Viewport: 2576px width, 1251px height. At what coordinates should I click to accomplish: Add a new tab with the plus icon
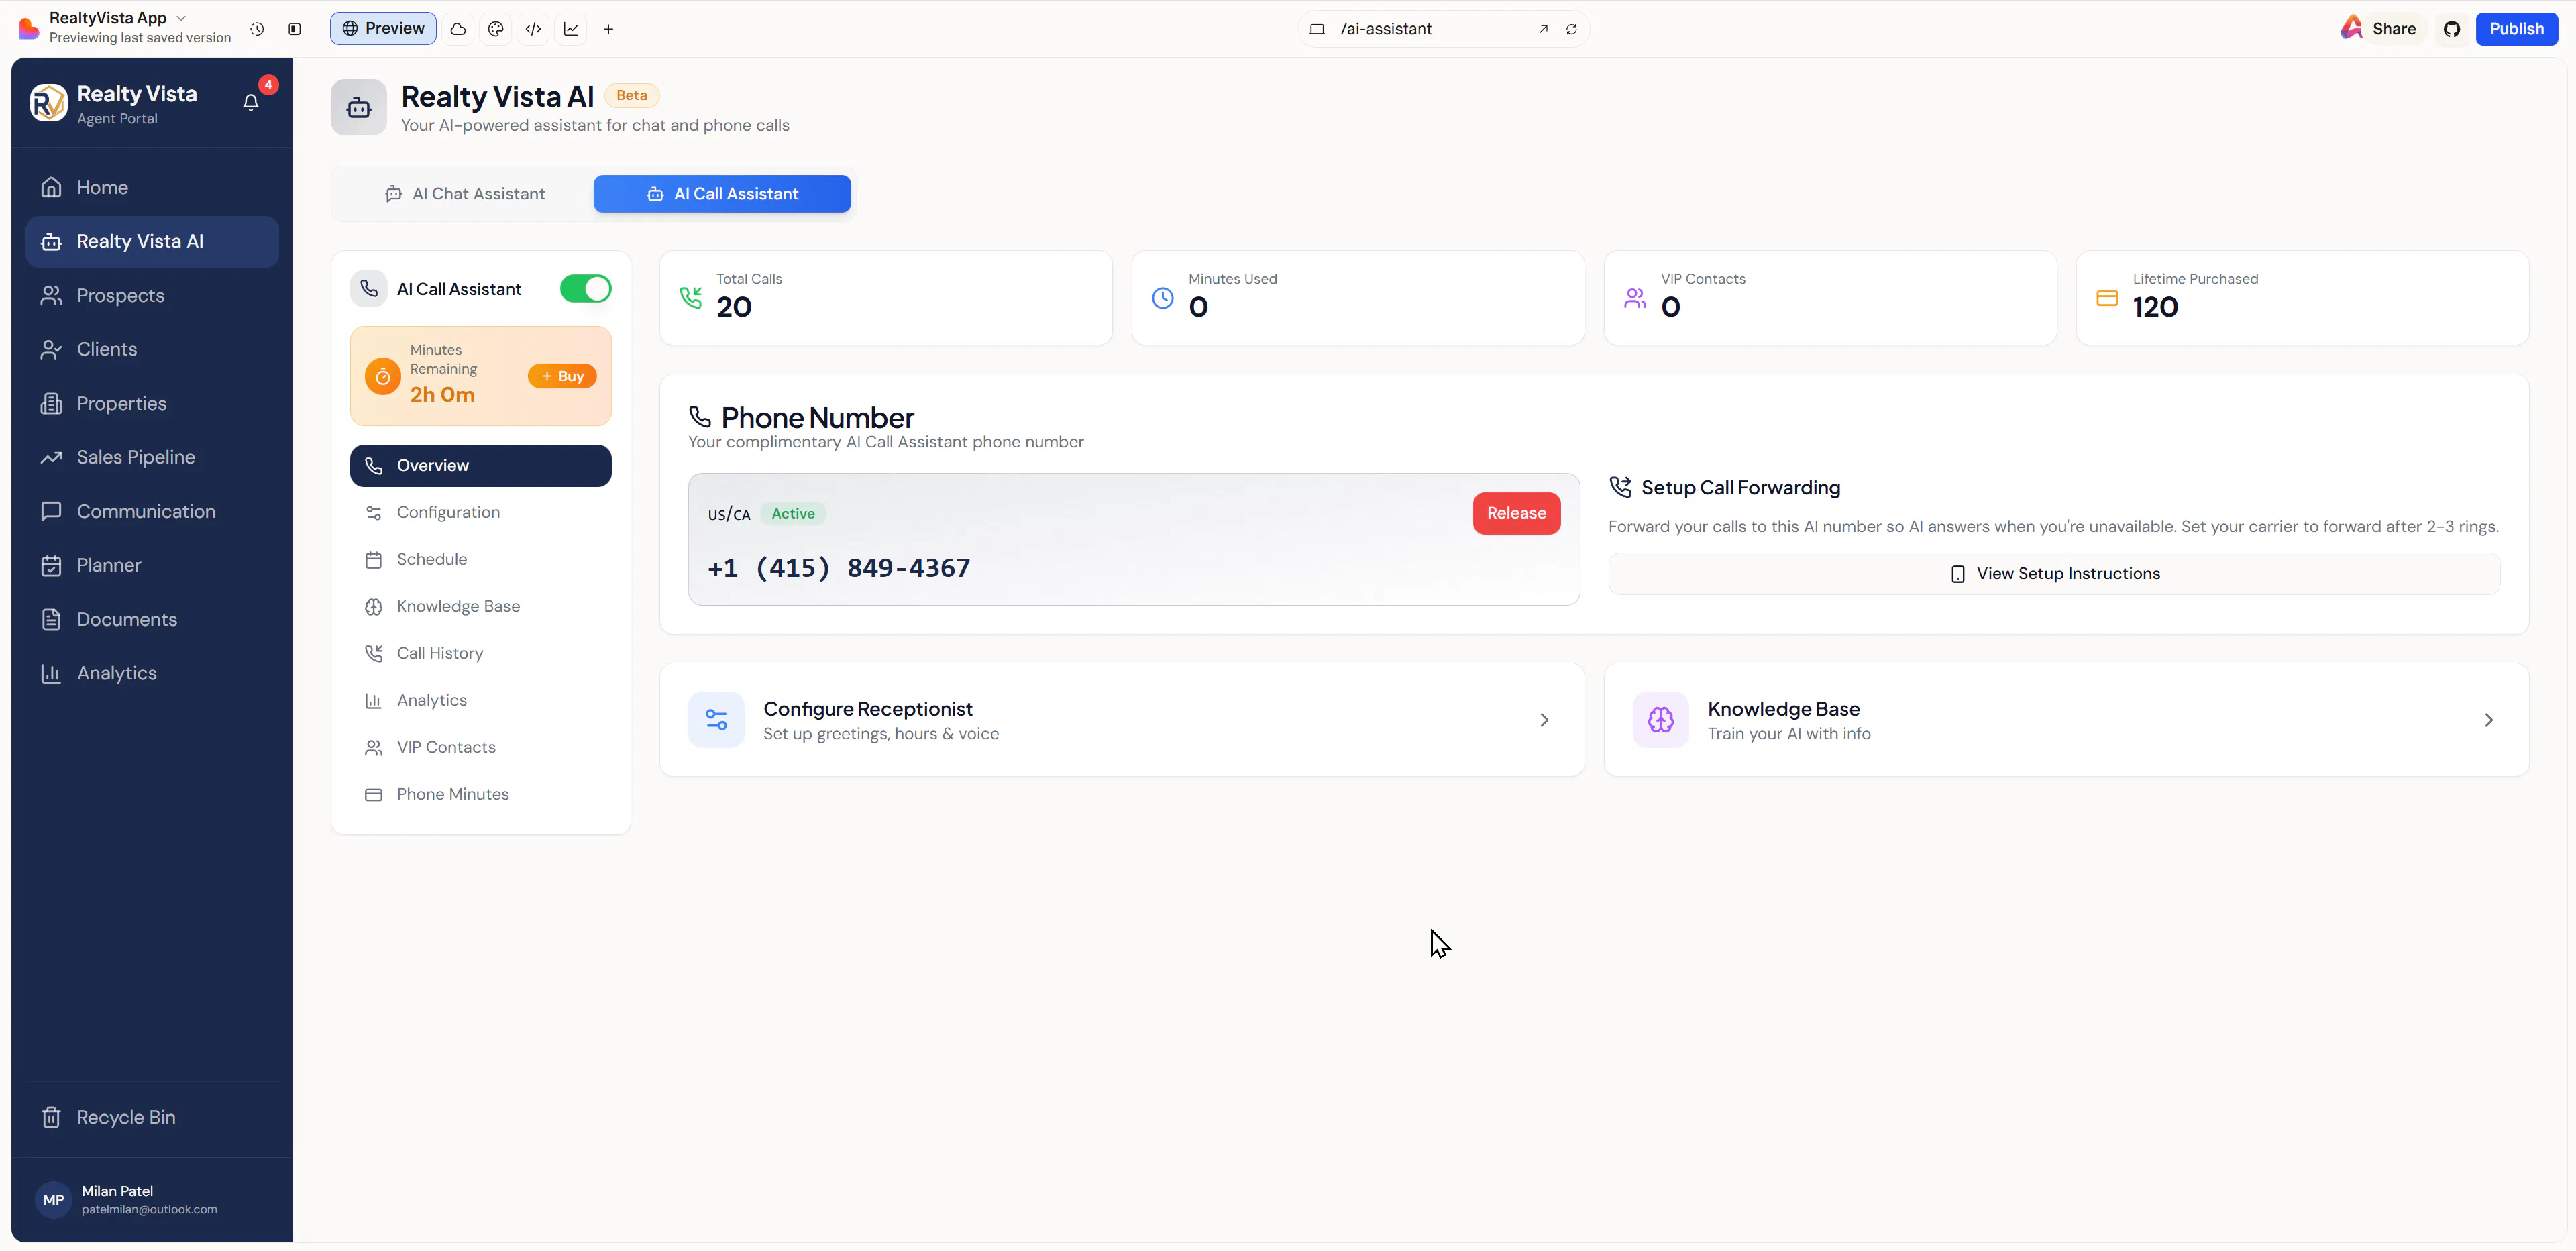coord(608,29)
